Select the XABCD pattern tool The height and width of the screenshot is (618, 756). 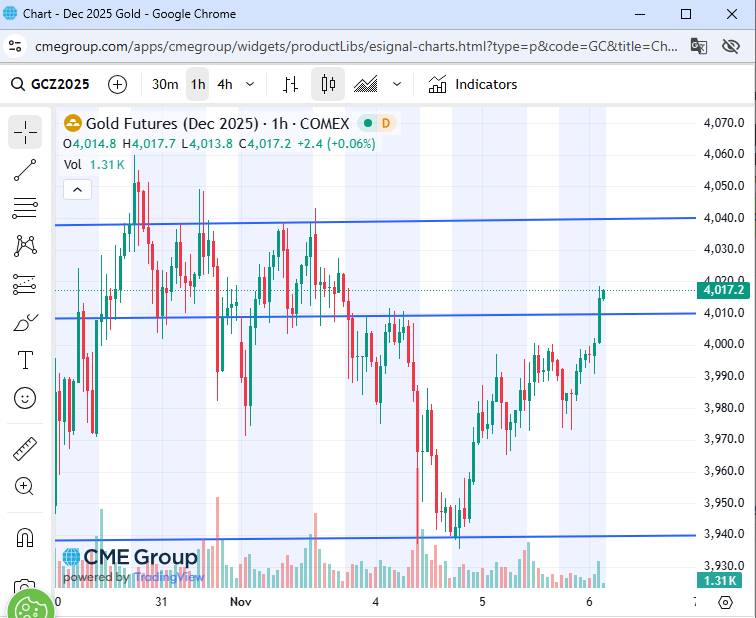pos(25,246)
